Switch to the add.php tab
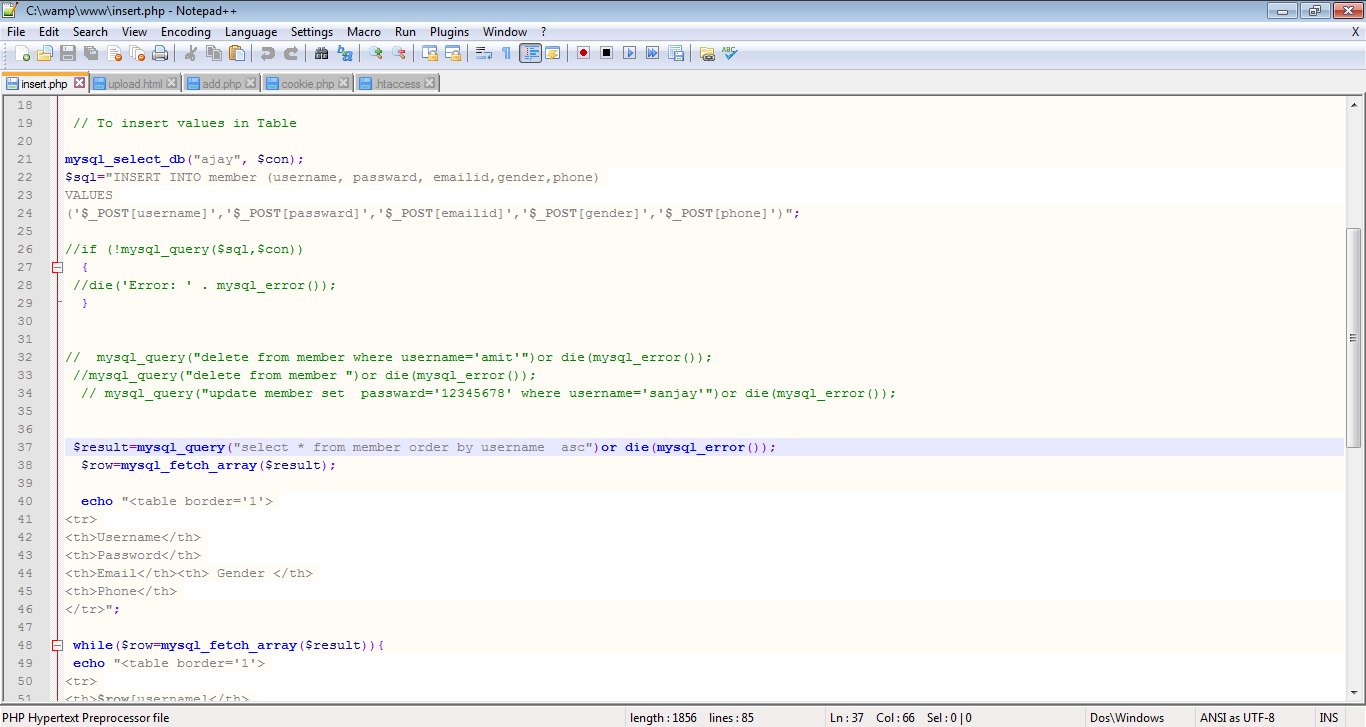Viewport: 1366px width, 727px height. click(x=222, y=84)
